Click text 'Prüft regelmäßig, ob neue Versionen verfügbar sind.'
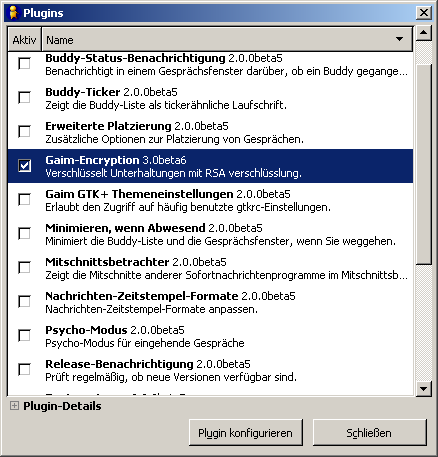438x457 pixels. 171,377
